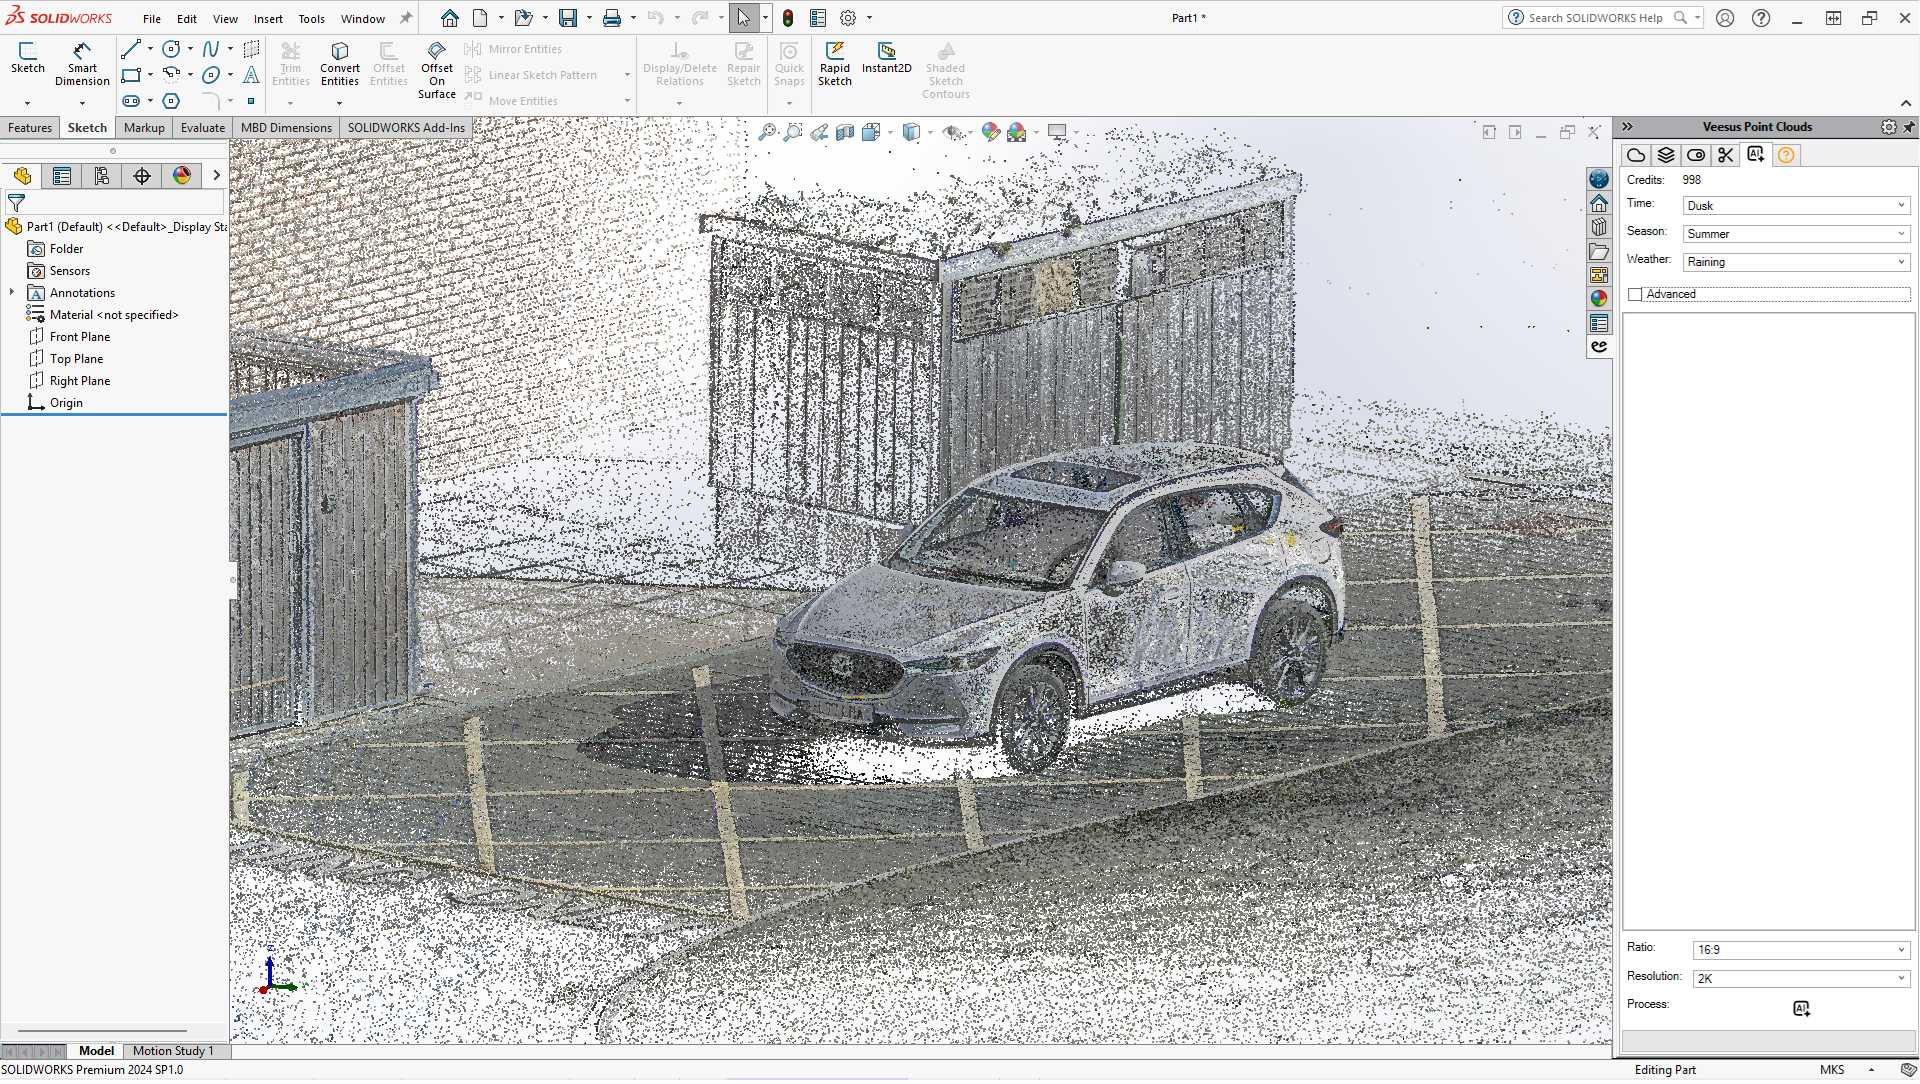Viewport: 1920px width, 1084px height.
Task: Enable the Advanced checkbox
Action: [1636, 293]
